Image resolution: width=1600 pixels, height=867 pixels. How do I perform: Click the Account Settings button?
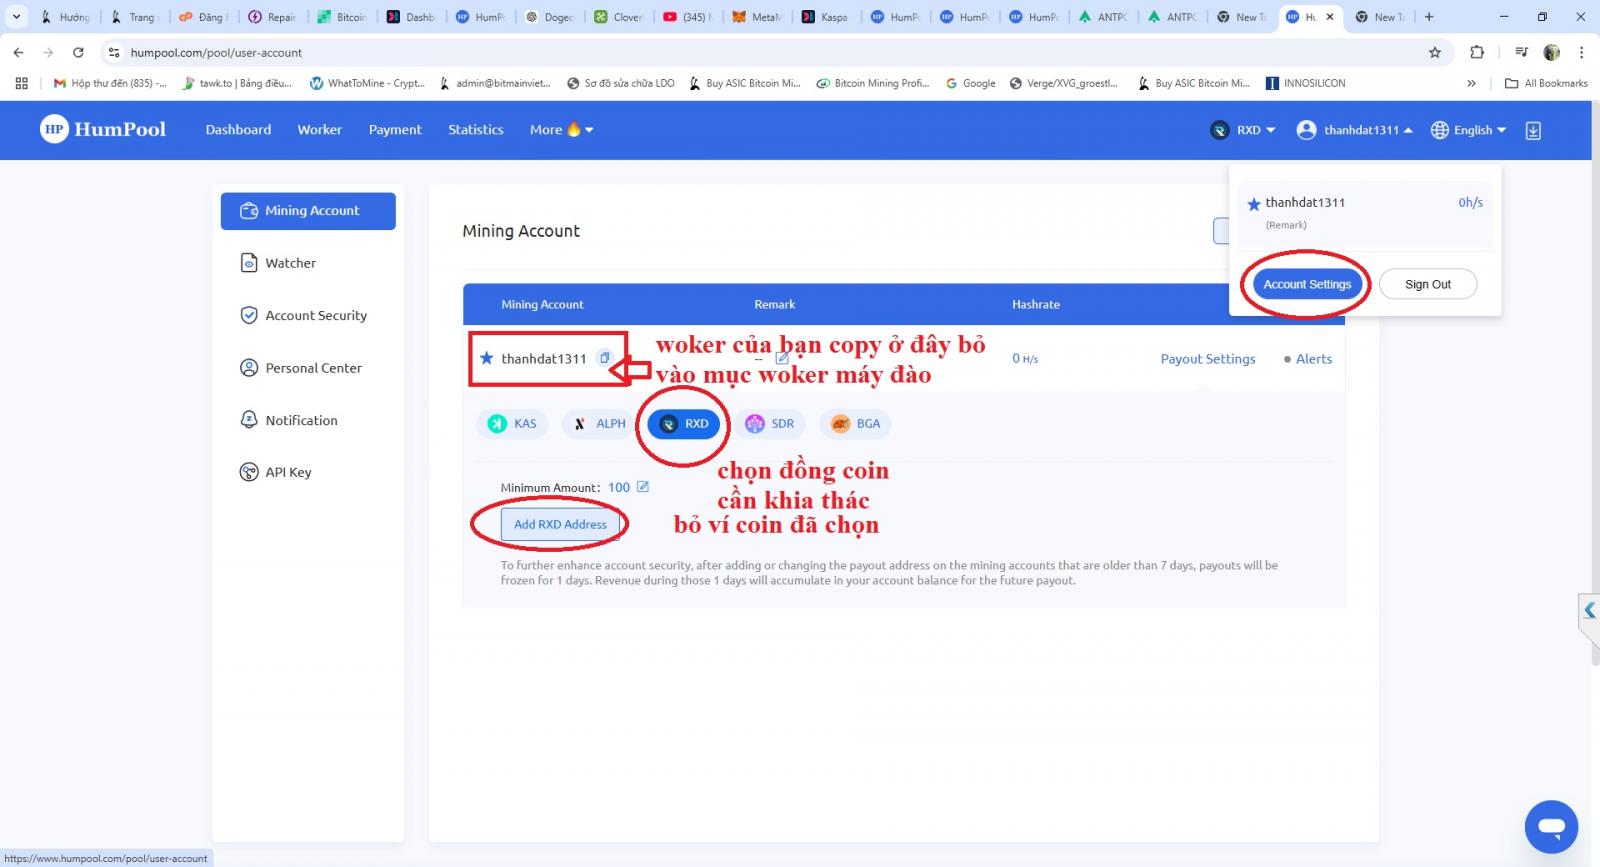click(1307, 284)
